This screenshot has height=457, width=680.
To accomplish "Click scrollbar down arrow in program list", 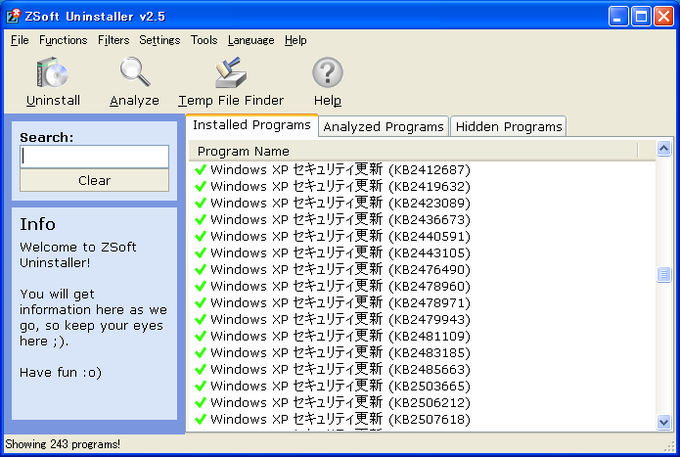I will tap(664, 422).
